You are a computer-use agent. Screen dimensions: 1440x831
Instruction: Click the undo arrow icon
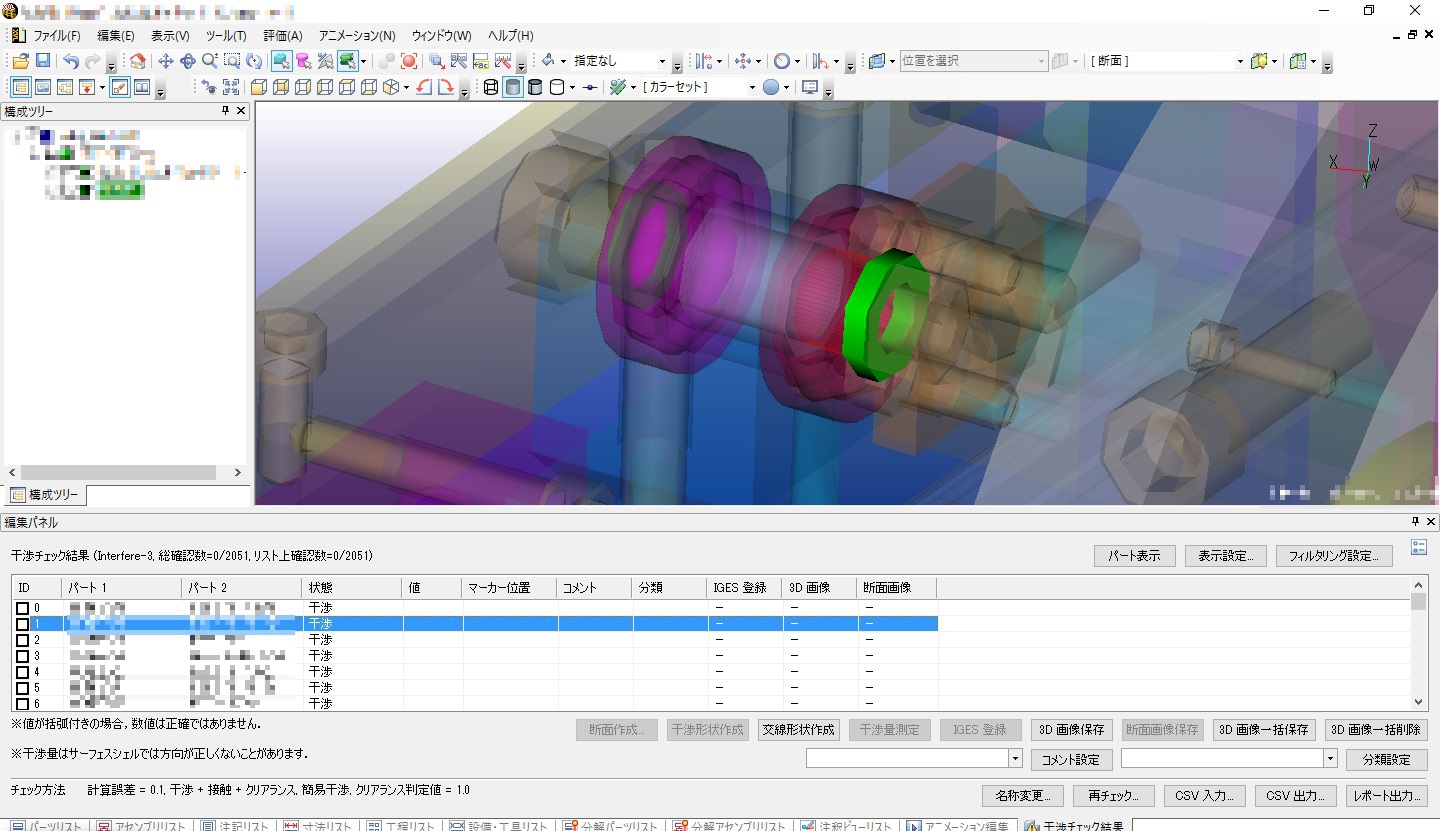(x=71, y=61)
